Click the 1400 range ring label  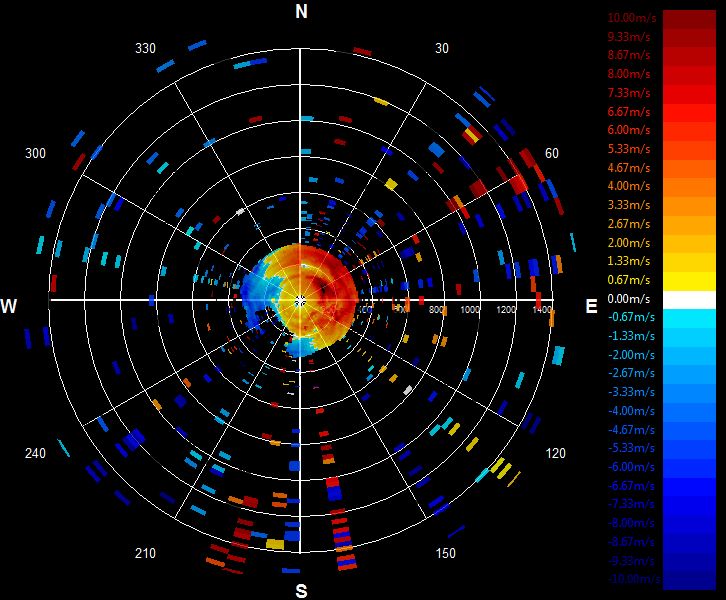[542, 309]
